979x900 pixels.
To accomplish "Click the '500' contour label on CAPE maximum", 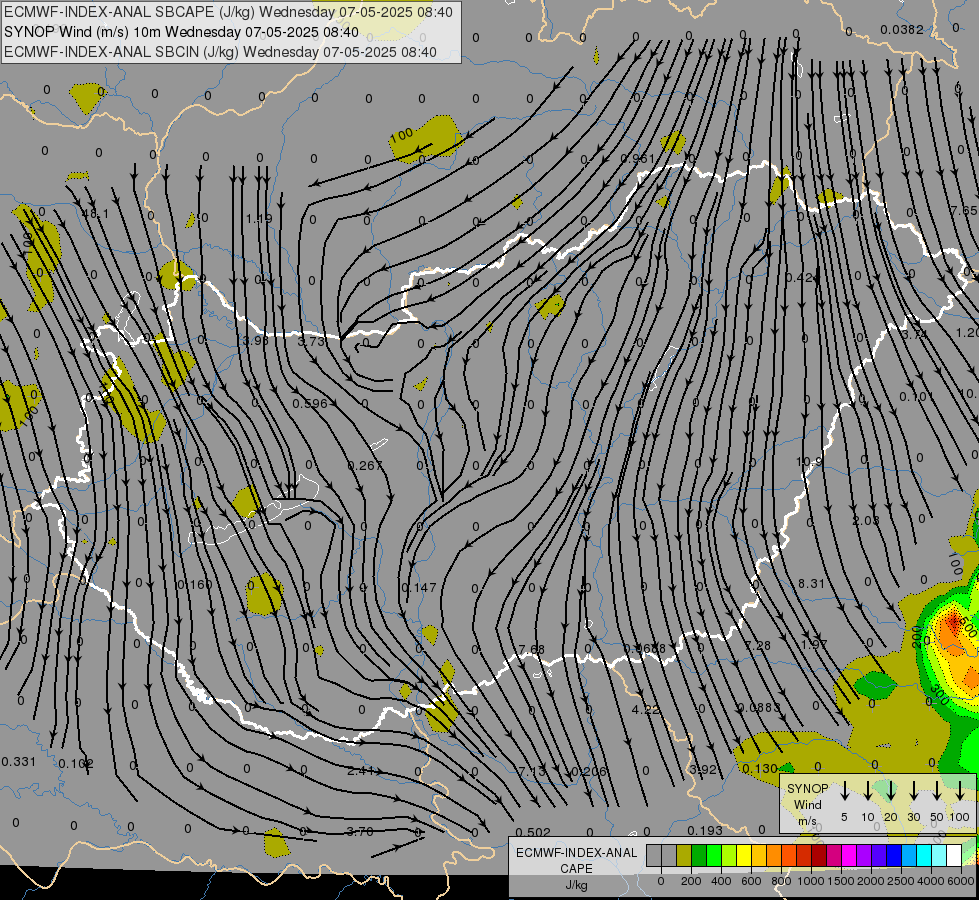I will (x=967, y=628).
